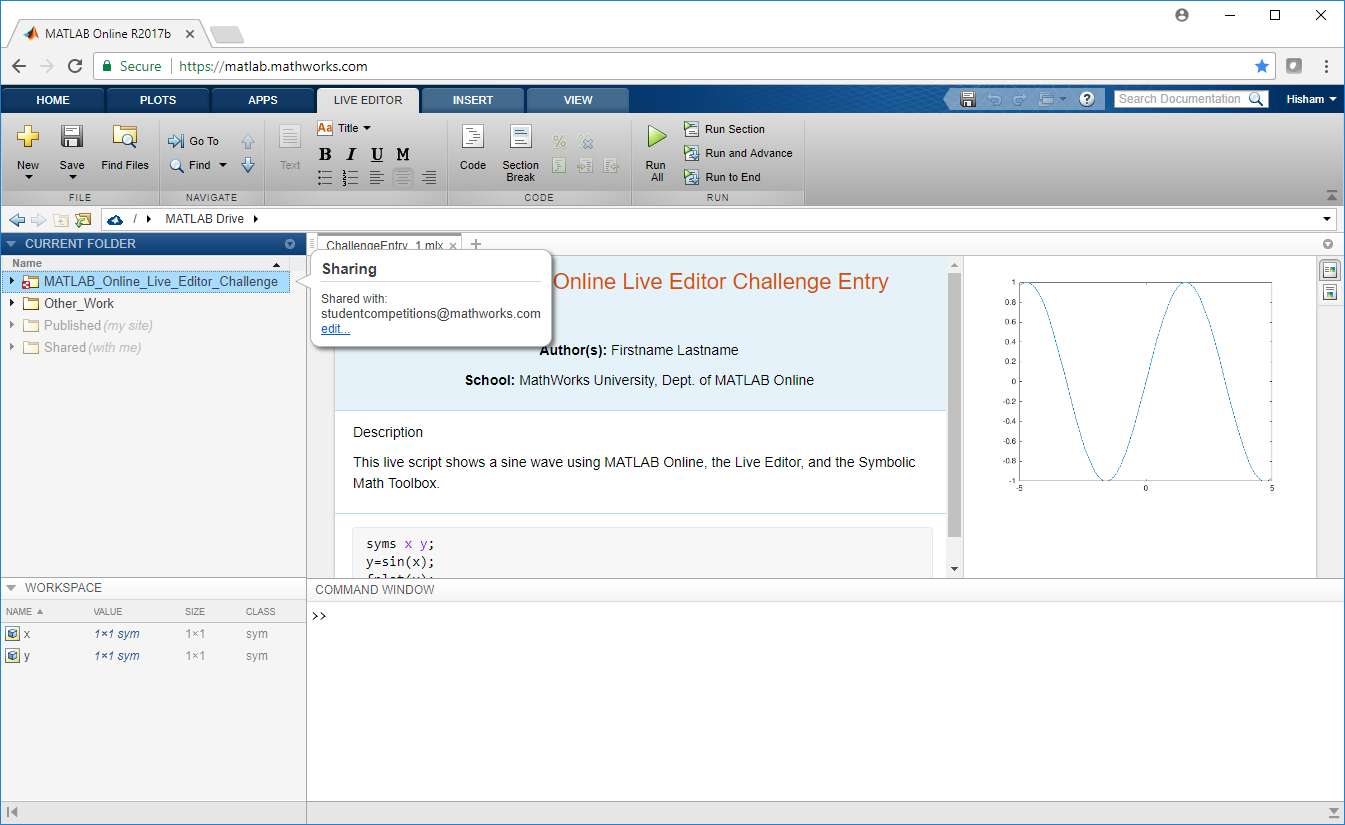Screen dimensions: 1345x825
Task: Show output on right view icon
Action: (x=1330, y=270)
